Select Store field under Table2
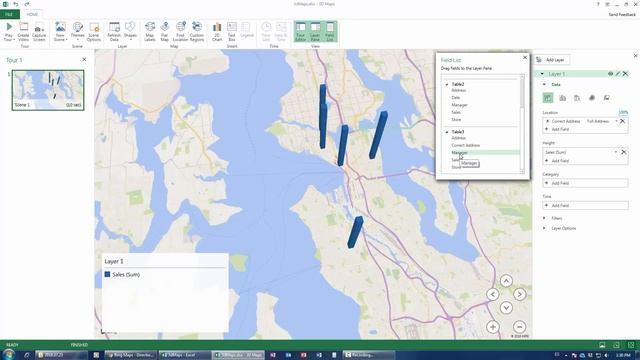Screen dimensions: 640x360 456,120
